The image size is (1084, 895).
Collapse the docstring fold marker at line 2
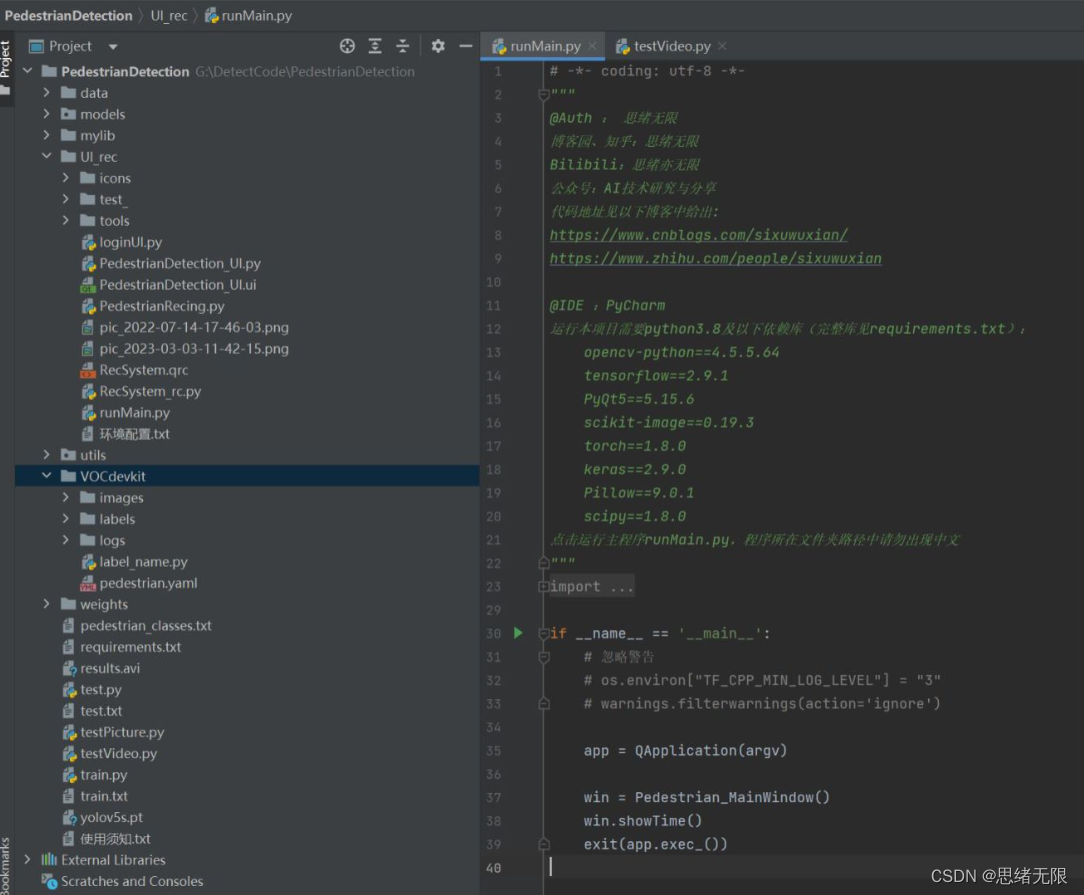[543, 95]
